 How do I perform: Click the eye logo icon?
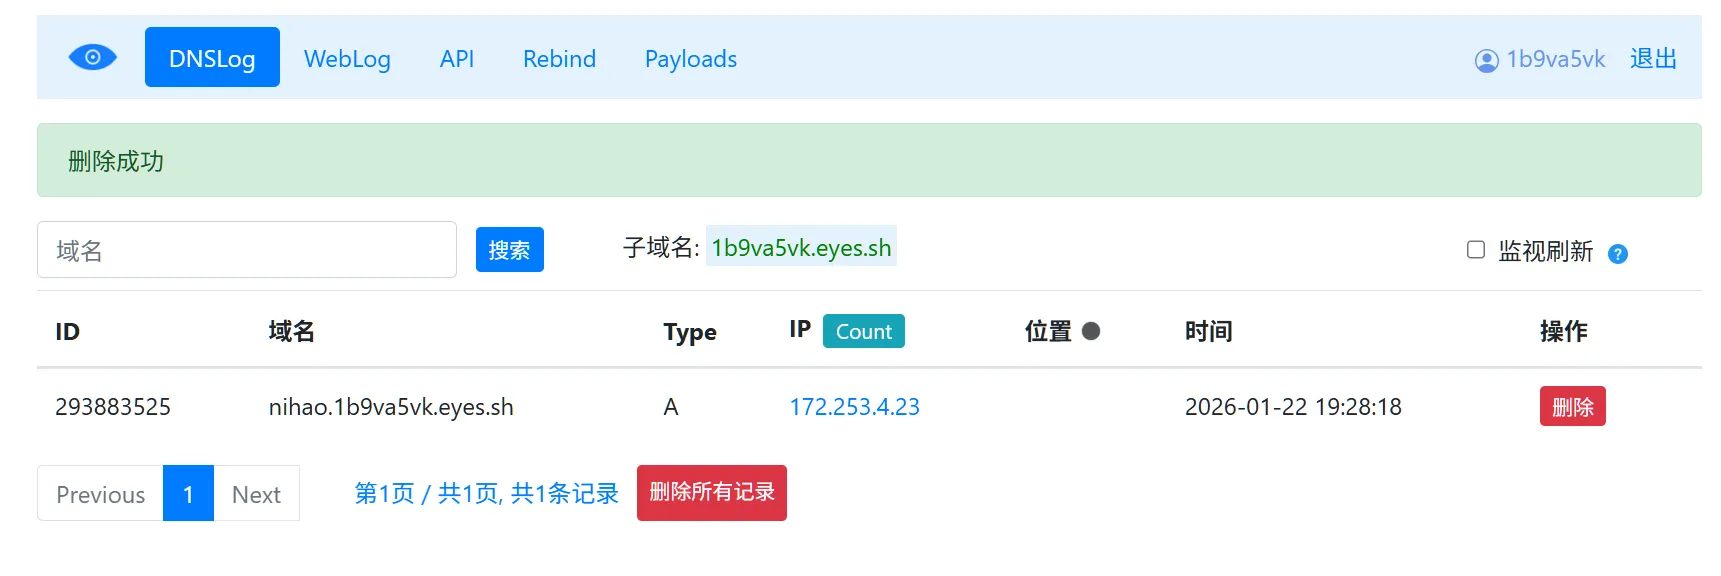coord(92,58)
